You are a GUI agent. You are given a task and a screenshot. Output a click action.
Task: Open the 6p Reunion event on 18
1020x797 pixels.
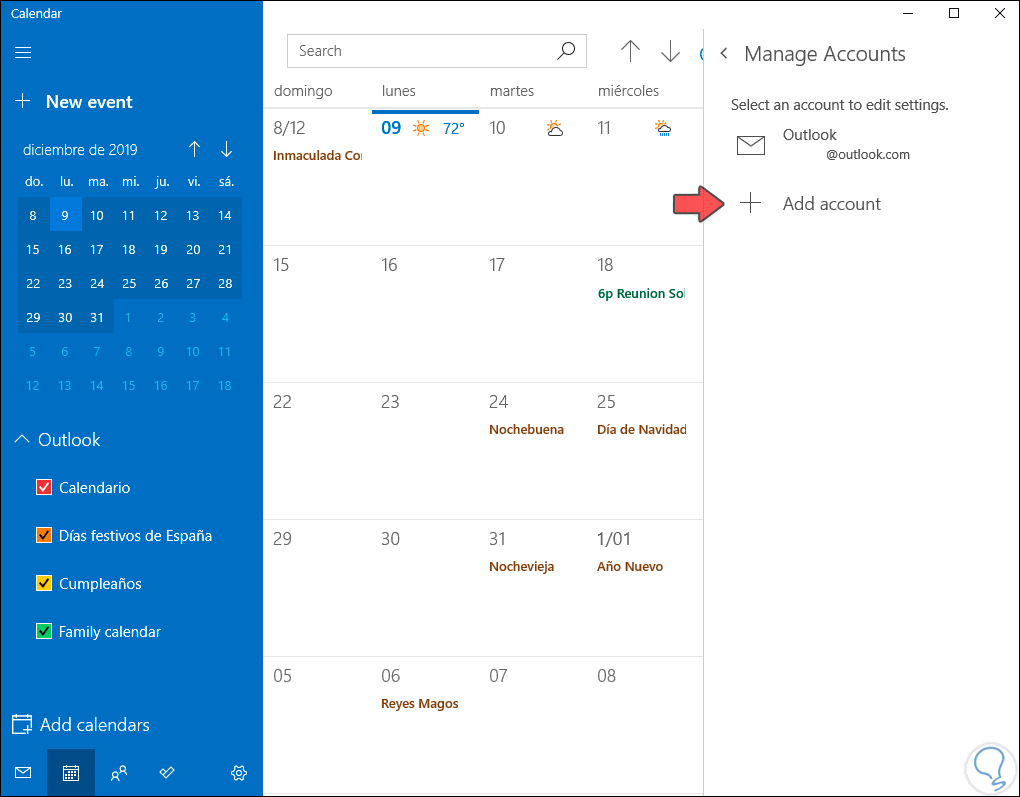[x=641, y=293]
